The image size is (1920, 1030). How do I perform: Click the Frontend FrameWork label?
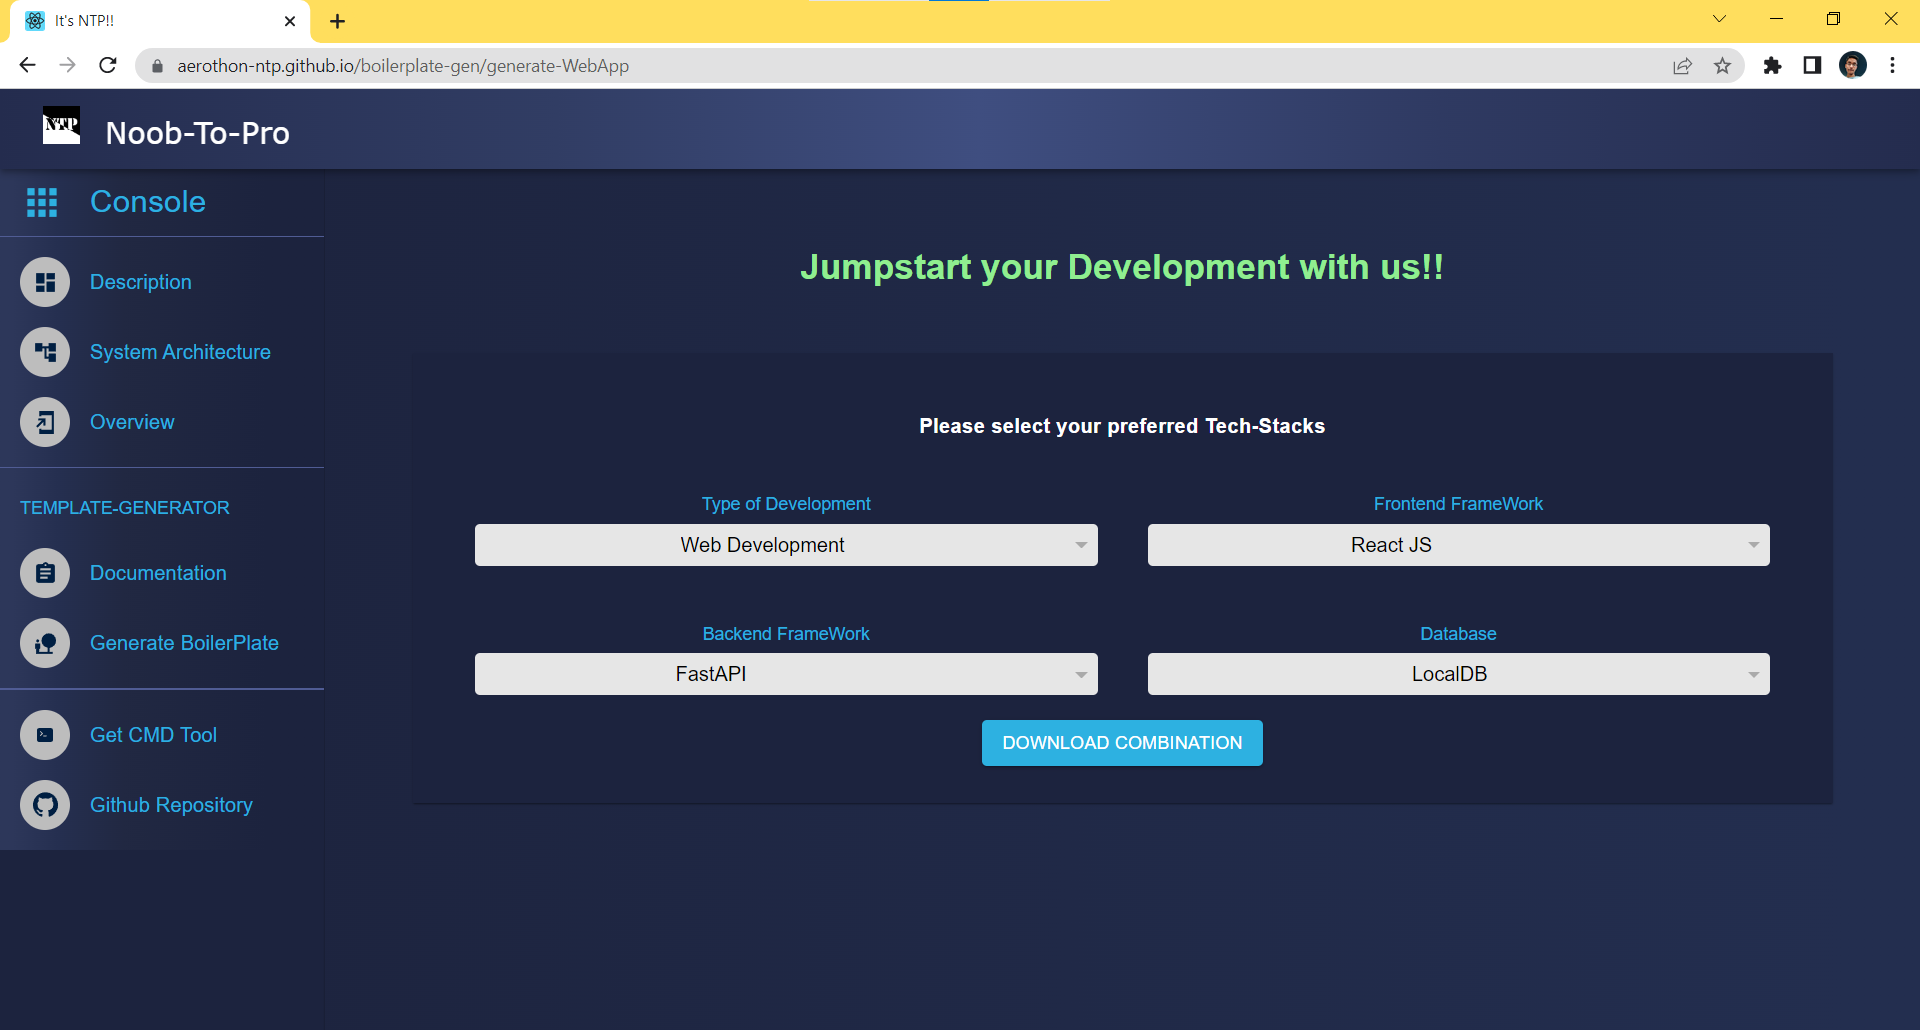pyautogui.click(x=1458, y=504)
